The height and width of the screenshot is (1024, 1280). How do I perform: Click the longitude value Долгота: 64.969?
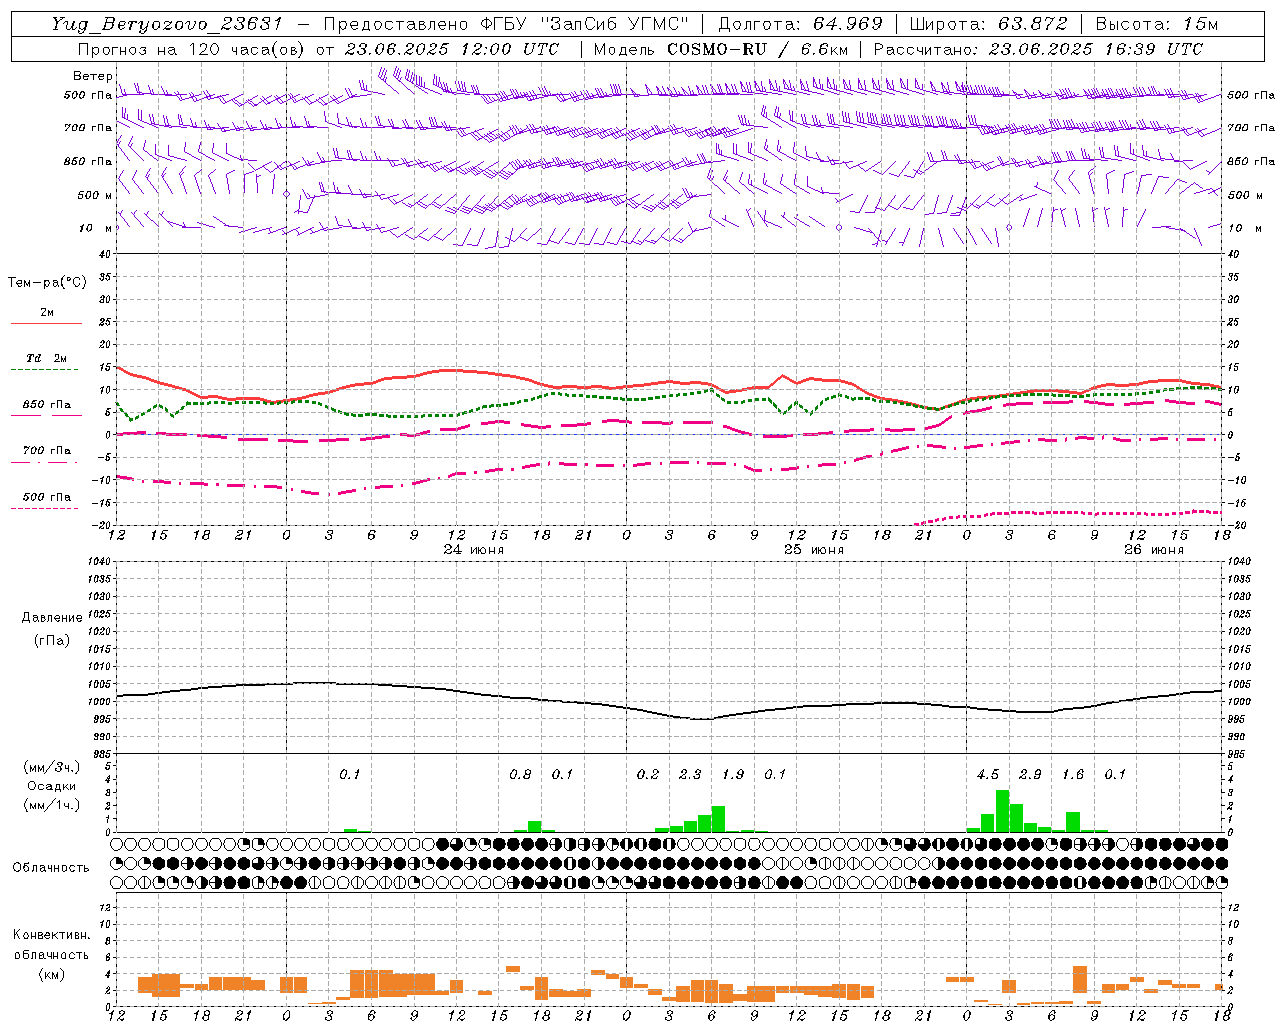(800, 24)
